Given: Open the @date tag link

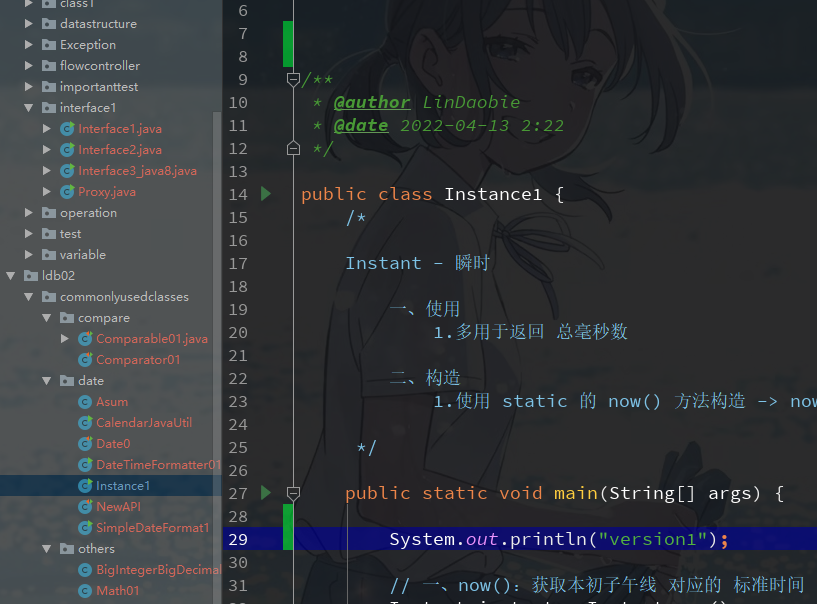Looking at the screenshot, I should click(362, 124).
